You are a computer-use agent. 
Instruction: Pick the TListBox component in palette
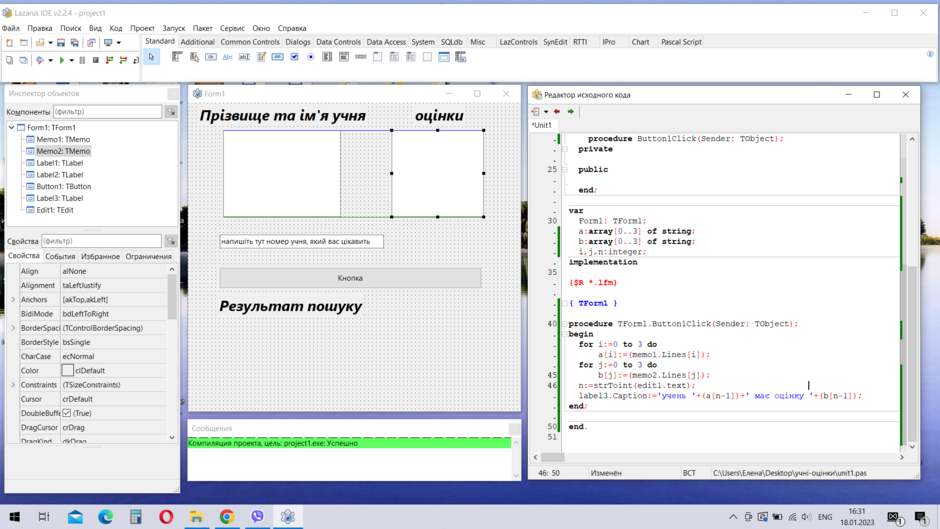327,57
